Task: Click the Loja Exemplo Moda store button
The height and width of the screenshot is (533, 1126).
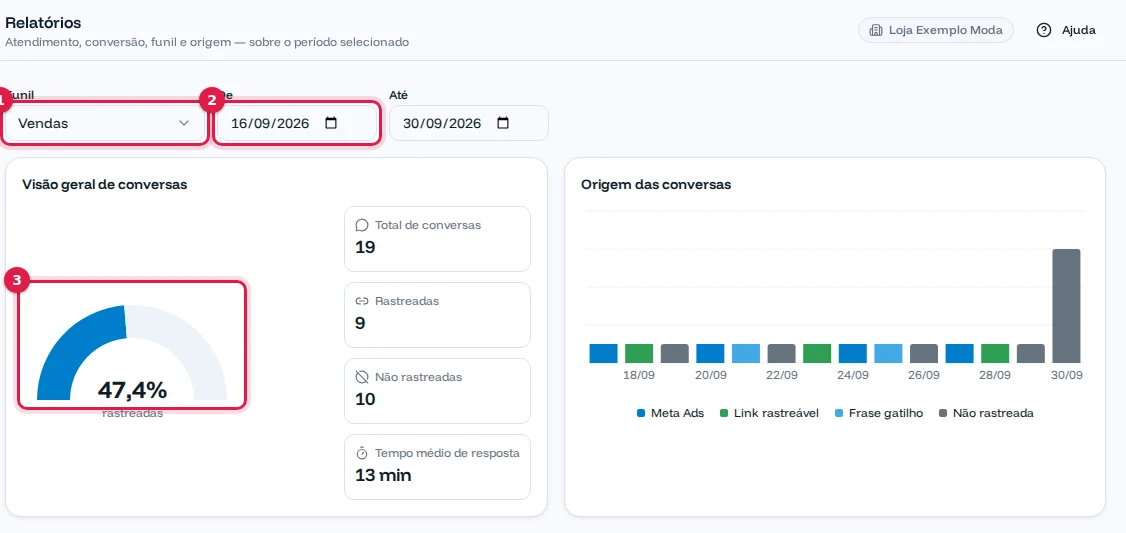Action: (x=936, y=30)
